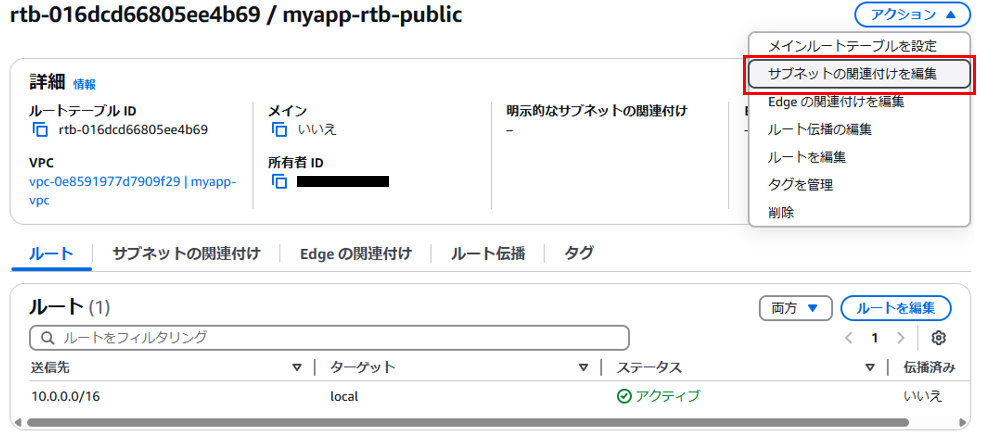Select ルート伝播の編集 menu item

(861, 130)
